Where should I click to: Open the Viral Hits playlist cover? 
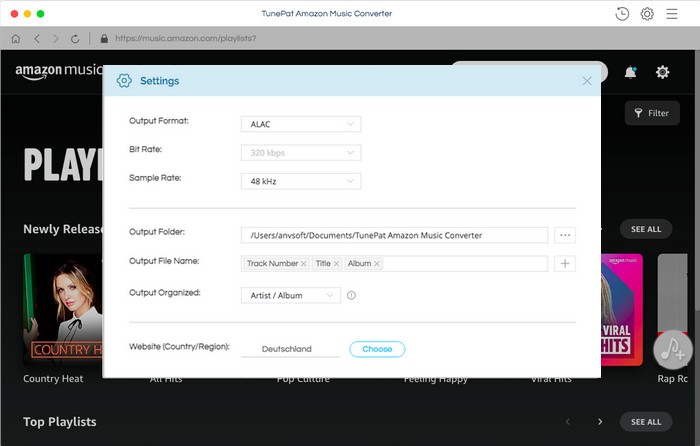coord(622,310)
